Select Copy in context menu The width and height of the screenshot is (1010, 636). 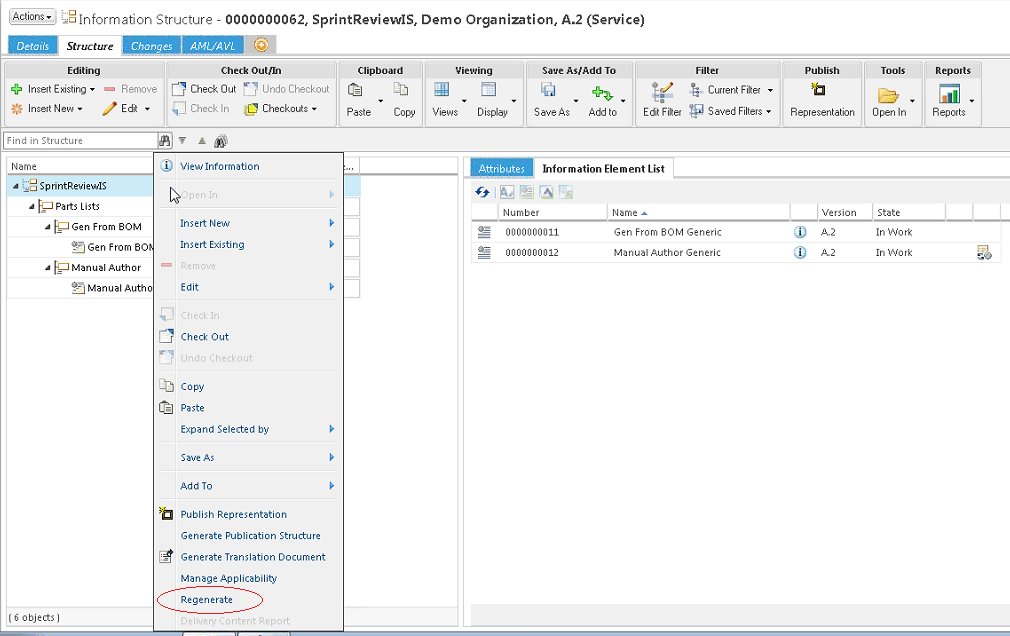click(192, 387)
